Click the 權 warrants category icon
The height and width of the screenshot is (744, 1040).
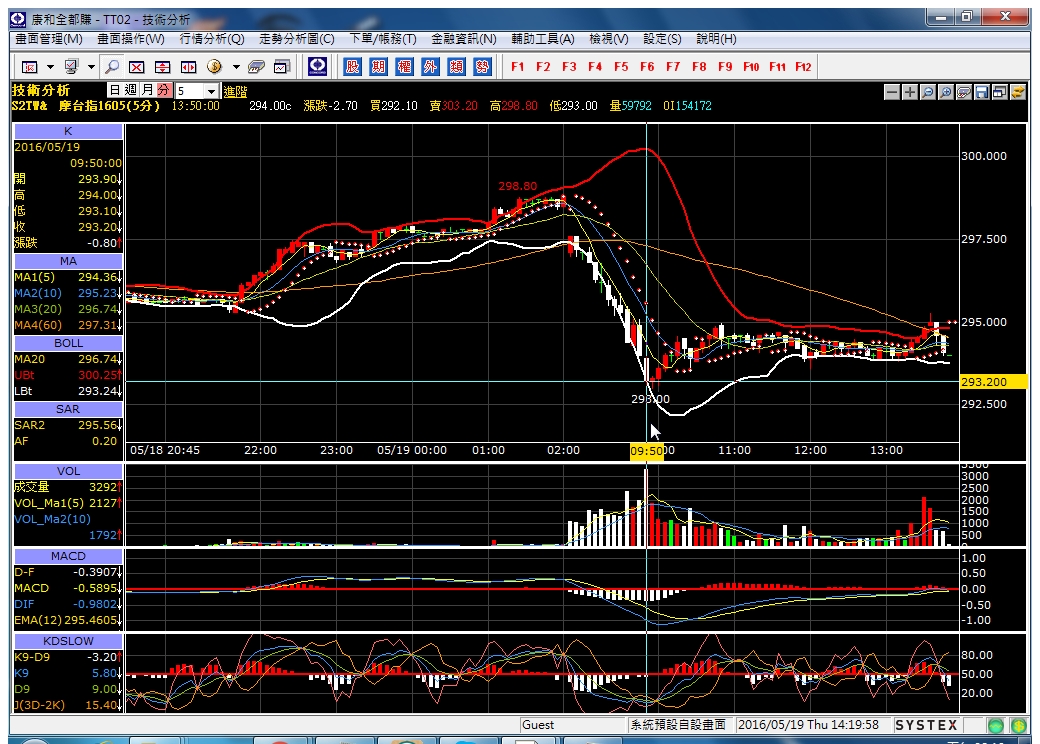[x=404, y=66]
